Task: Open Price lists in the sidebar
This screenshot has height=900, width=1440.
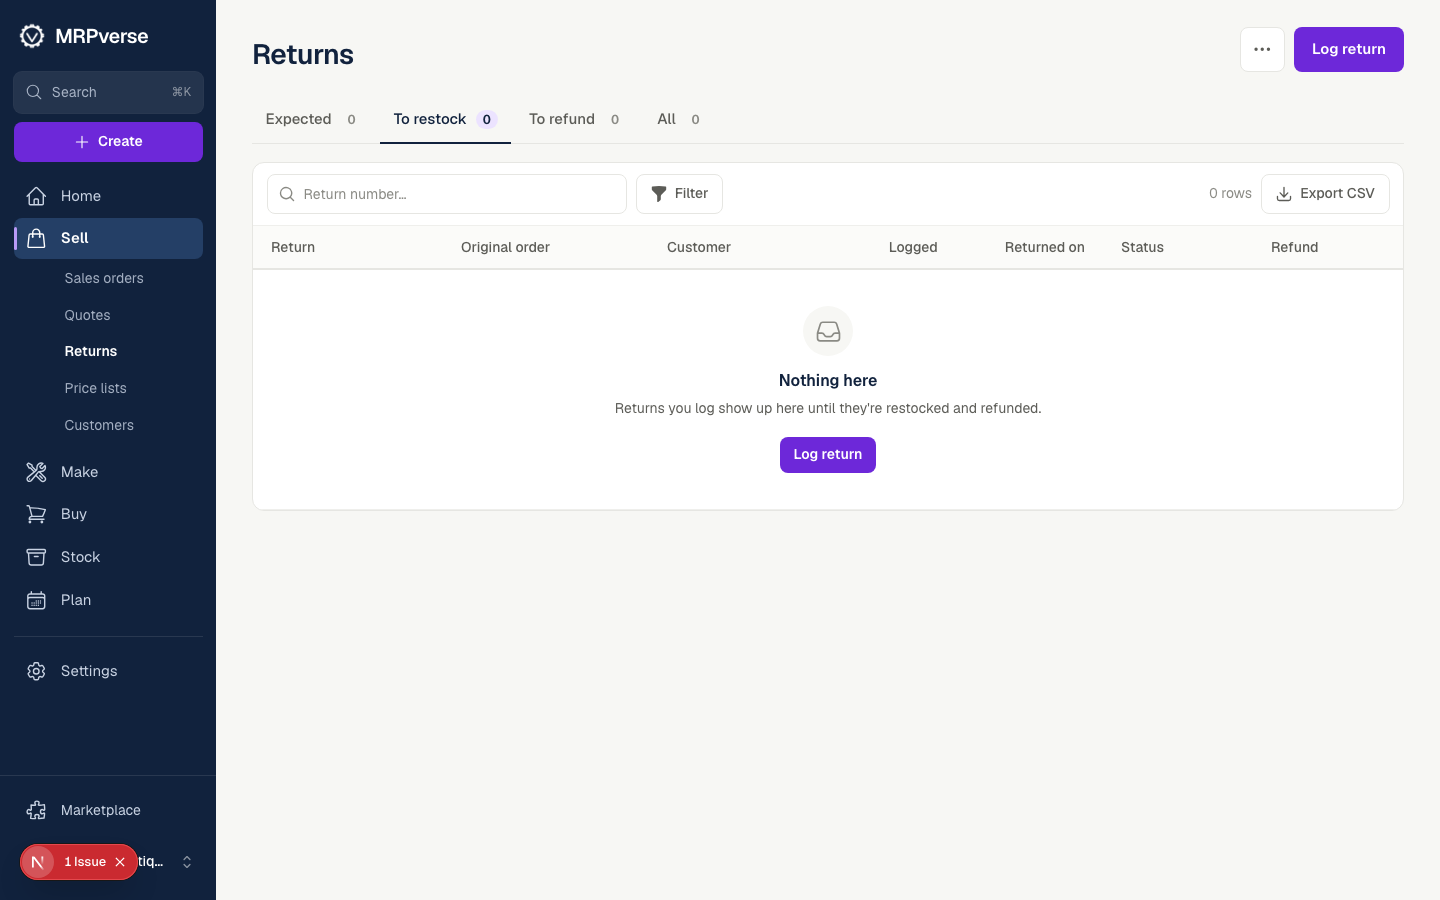Action: pos(96,388)
